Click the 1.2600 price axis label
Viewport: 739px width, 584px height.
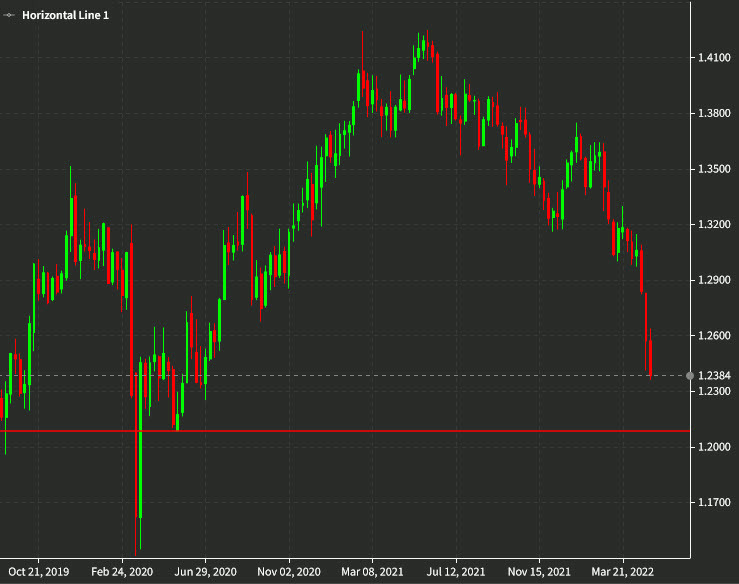(x=714, y=336)
